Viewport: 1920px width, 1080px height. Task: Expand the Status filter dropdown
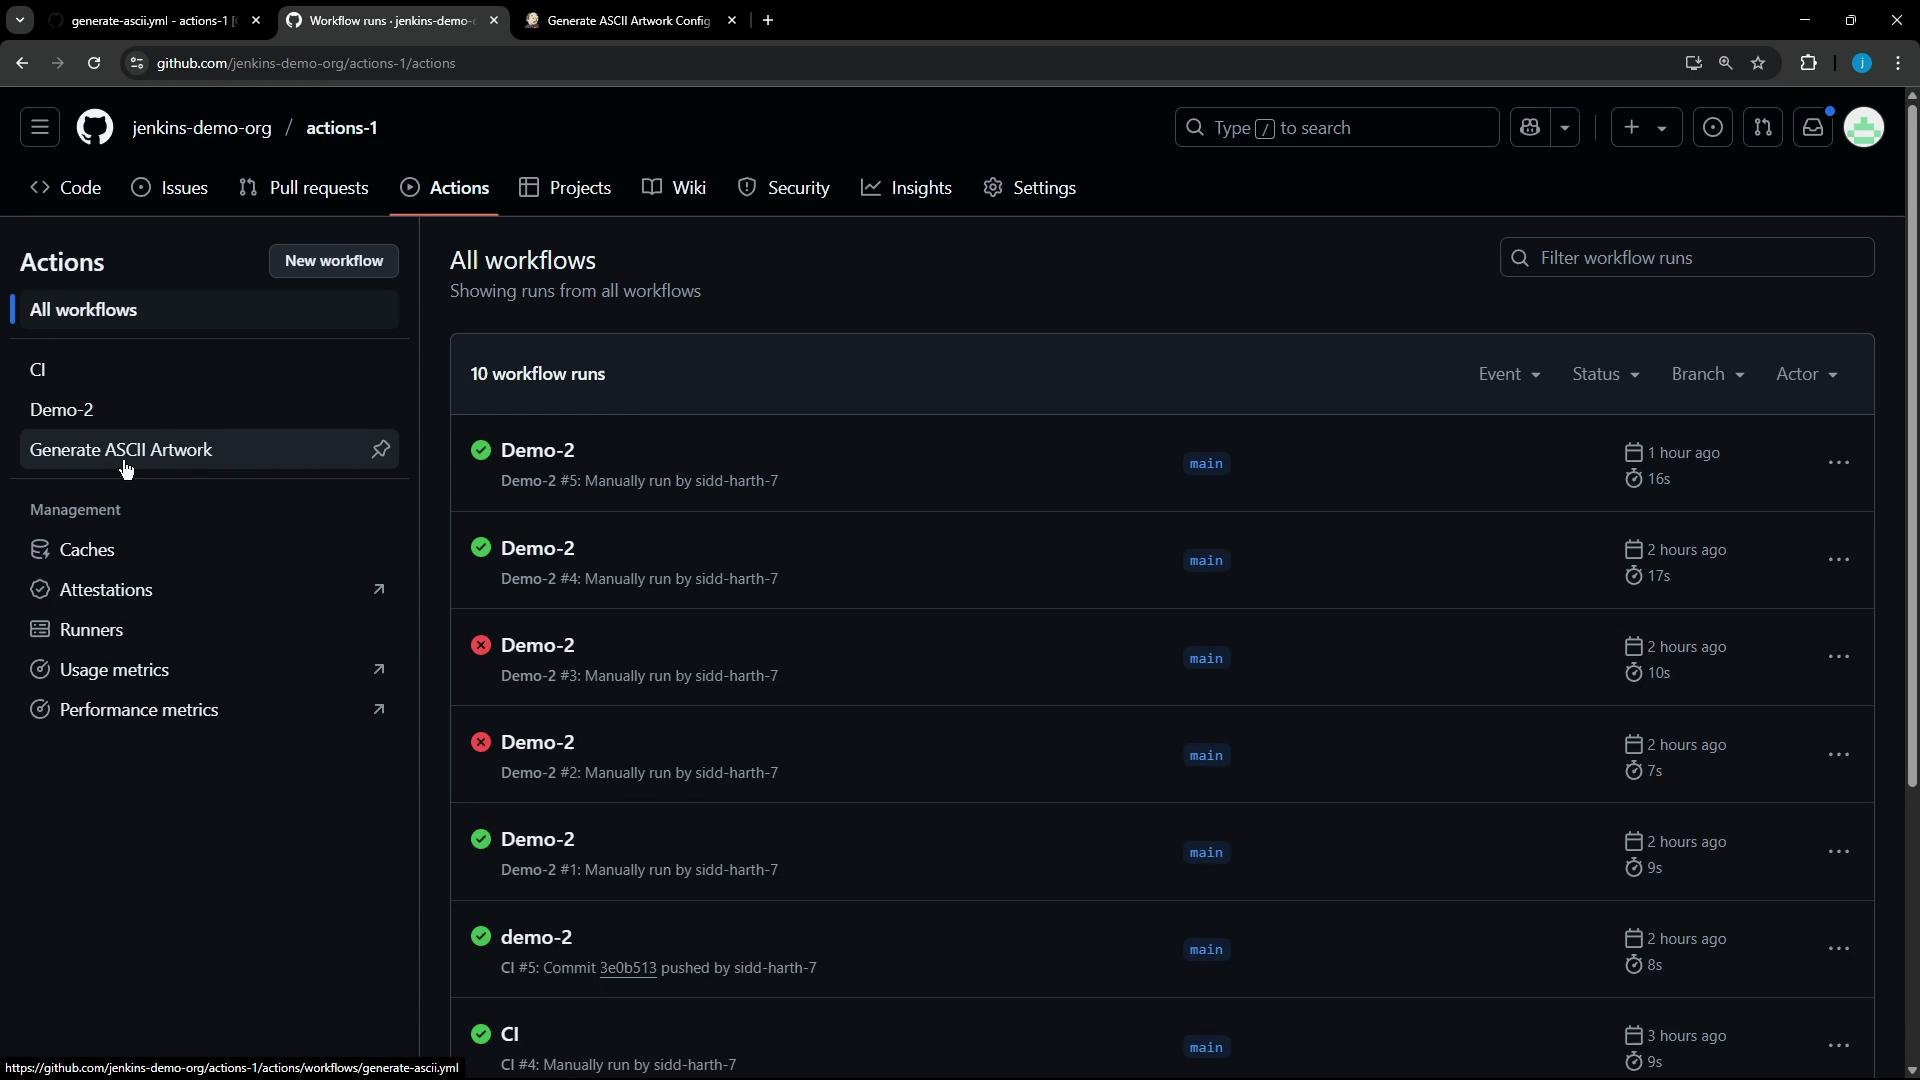[1606, 374]
